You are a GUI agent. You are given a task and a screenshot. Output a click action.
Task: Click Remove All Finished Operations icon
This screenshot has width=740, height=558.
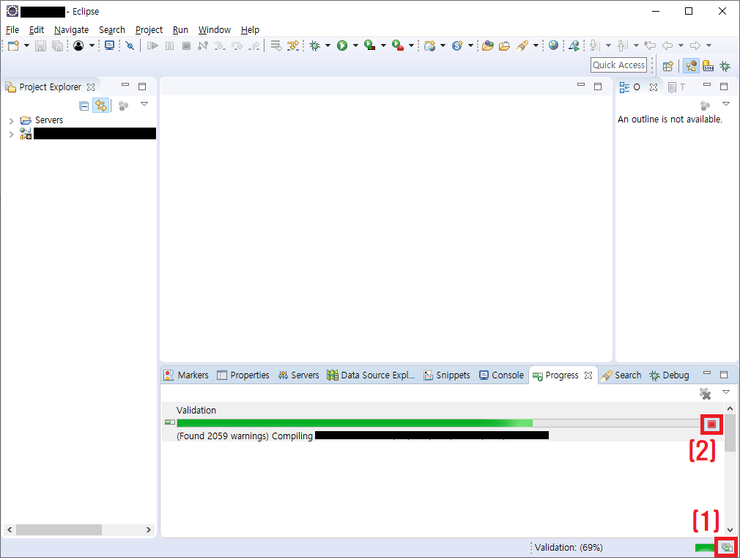(x=705, y=394)
